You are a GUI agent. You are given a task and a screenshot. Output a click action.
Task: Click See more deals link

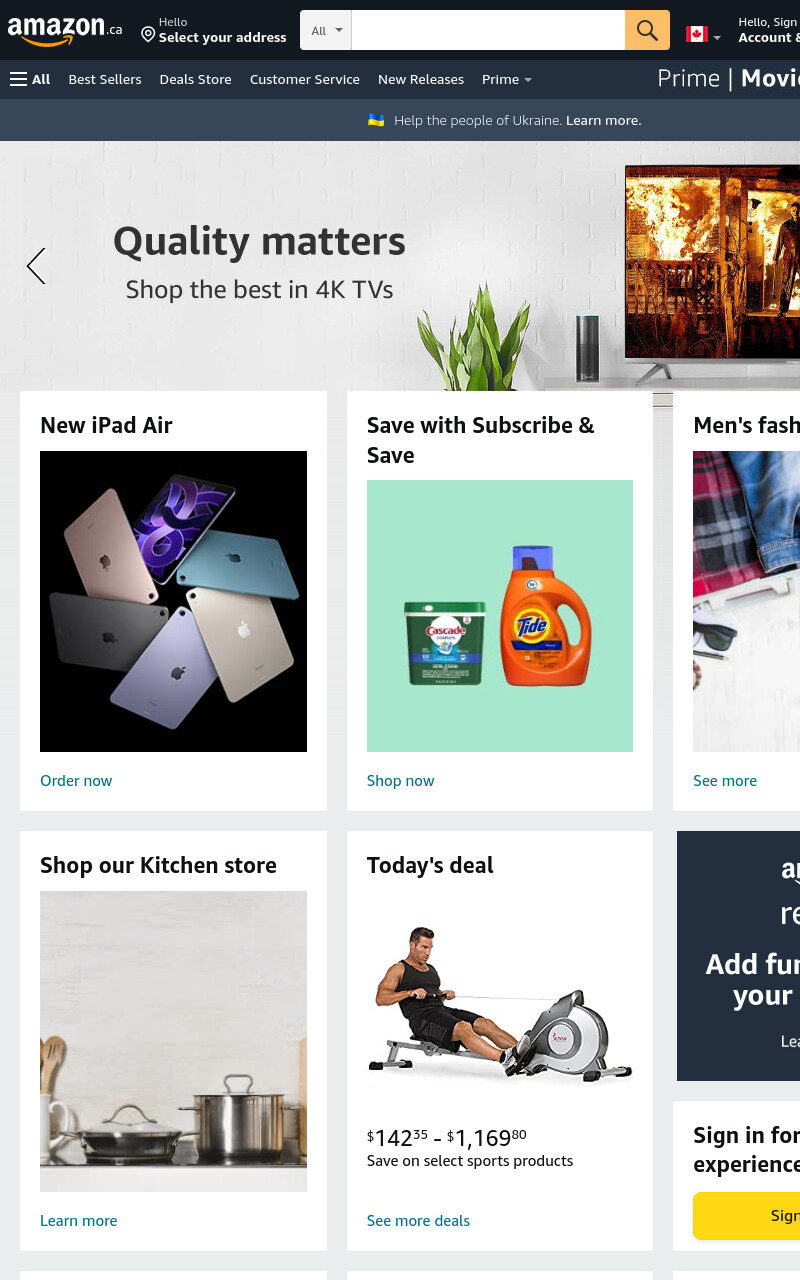418,1220
